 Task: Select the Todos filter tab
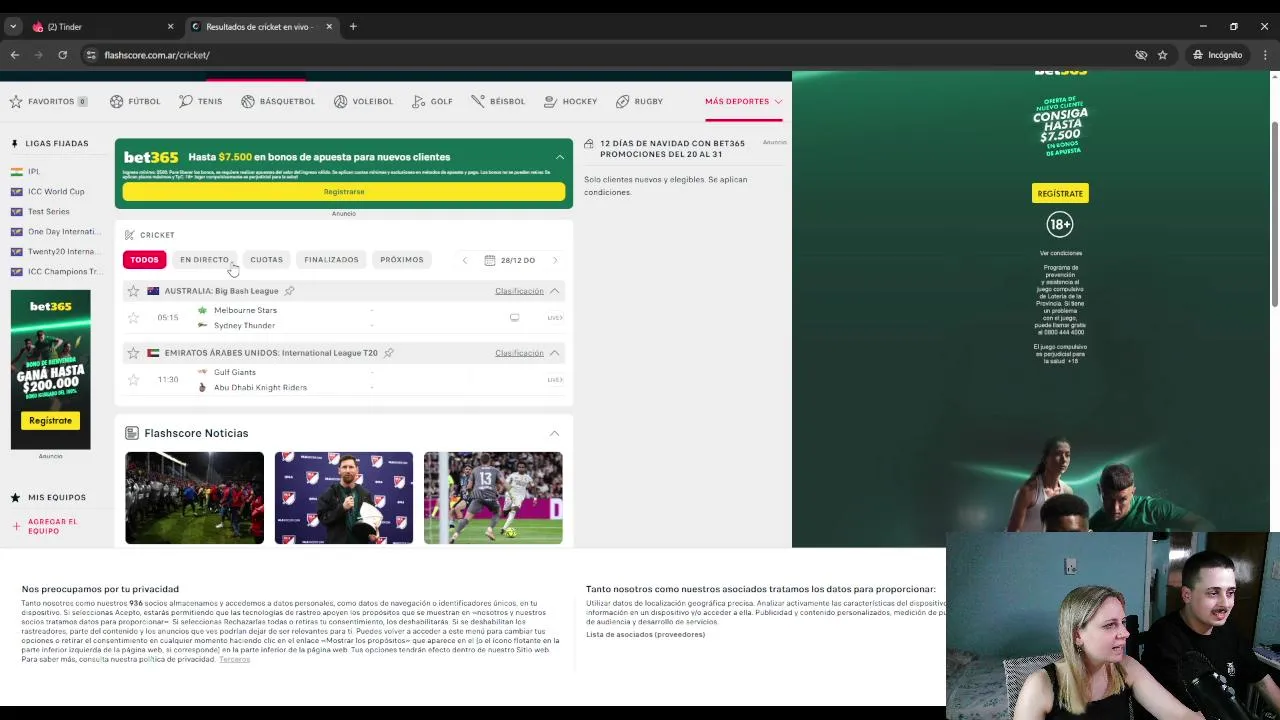tap(144, 260)
